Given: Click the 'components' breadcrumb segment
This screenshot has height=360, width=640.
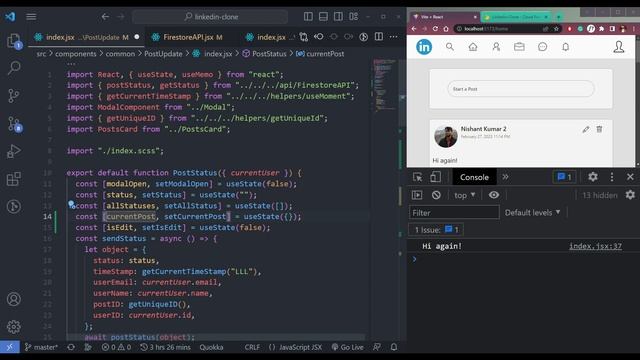Looking at the screenshot, I should (76, 54).
